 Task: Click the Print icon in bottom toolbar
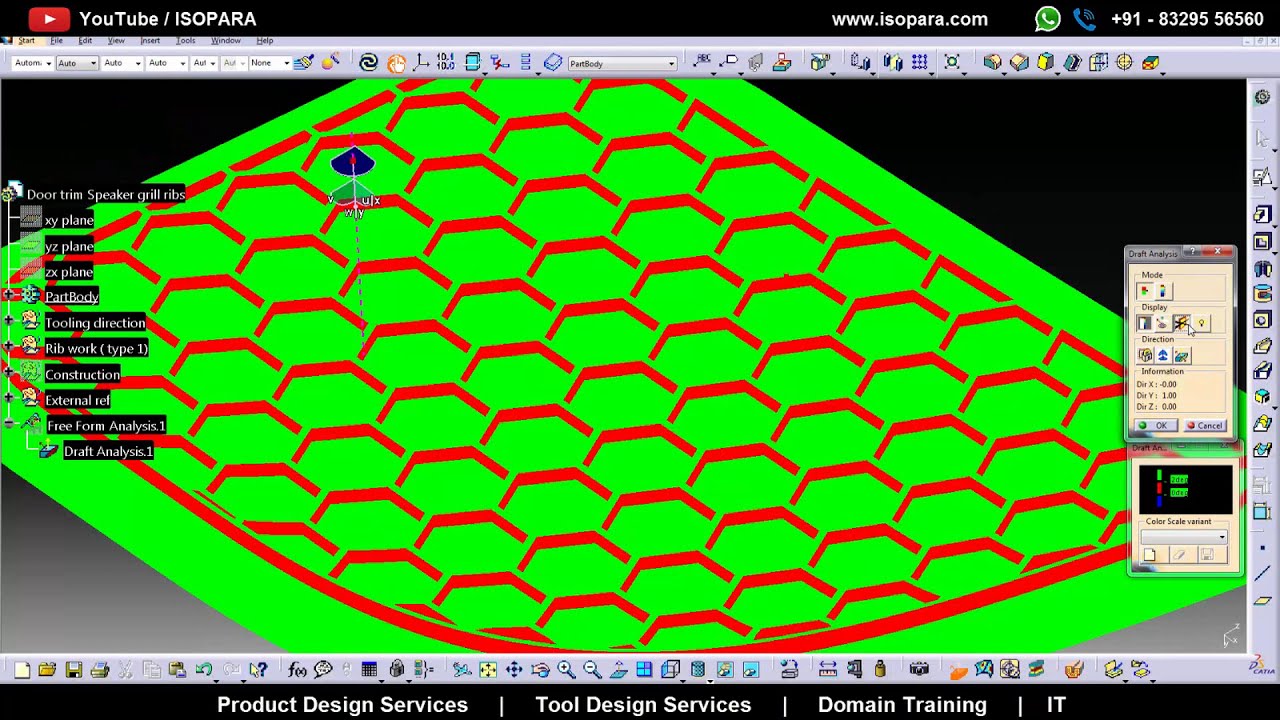(99, 670)
